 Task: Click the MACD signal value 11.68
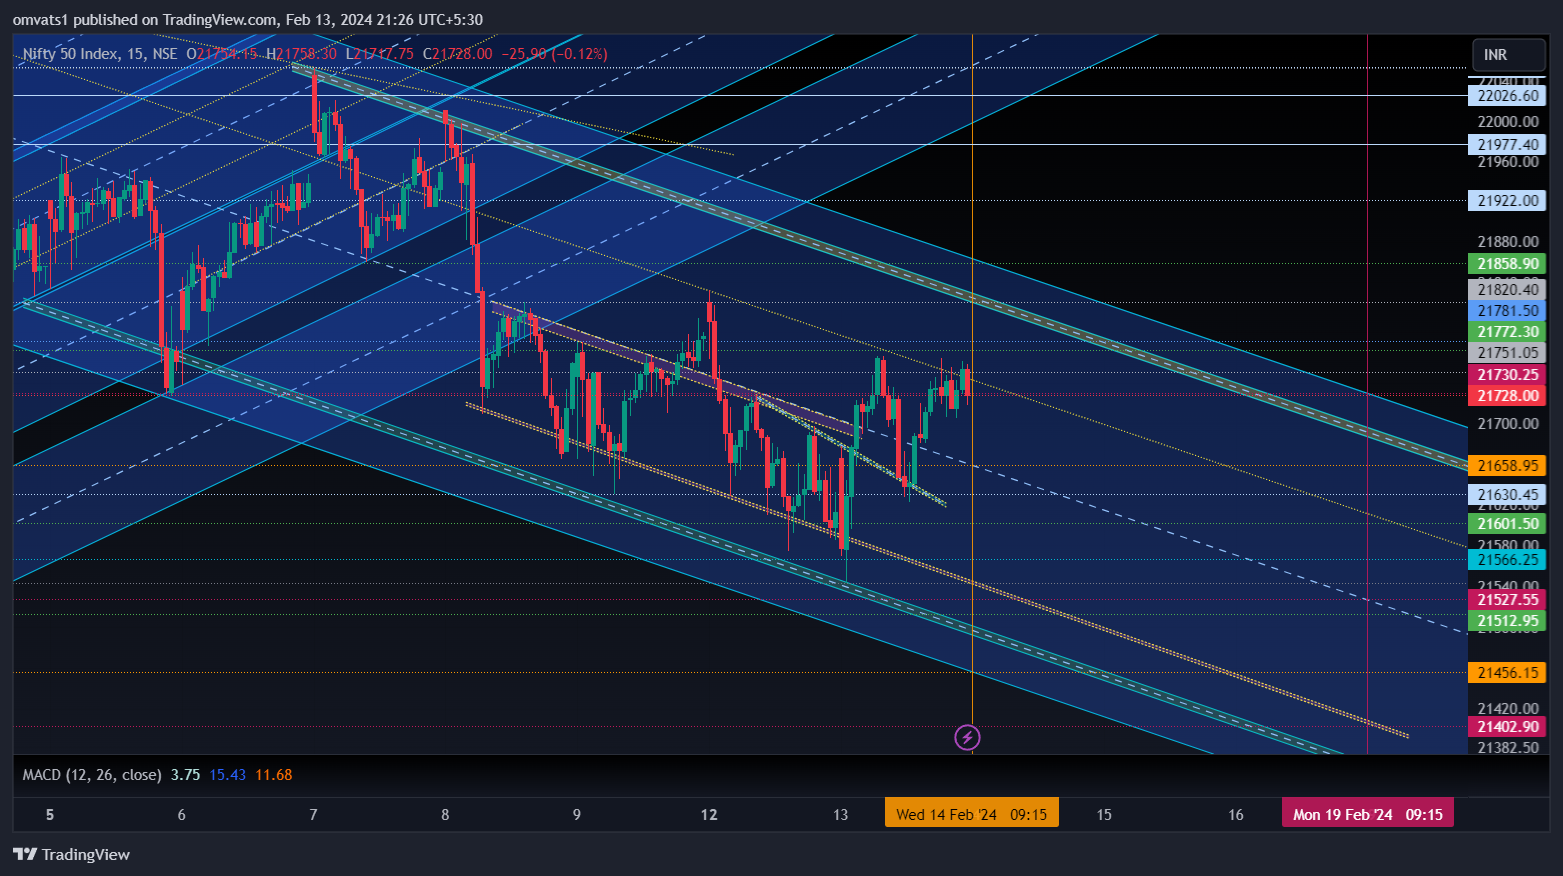point(274,775)
